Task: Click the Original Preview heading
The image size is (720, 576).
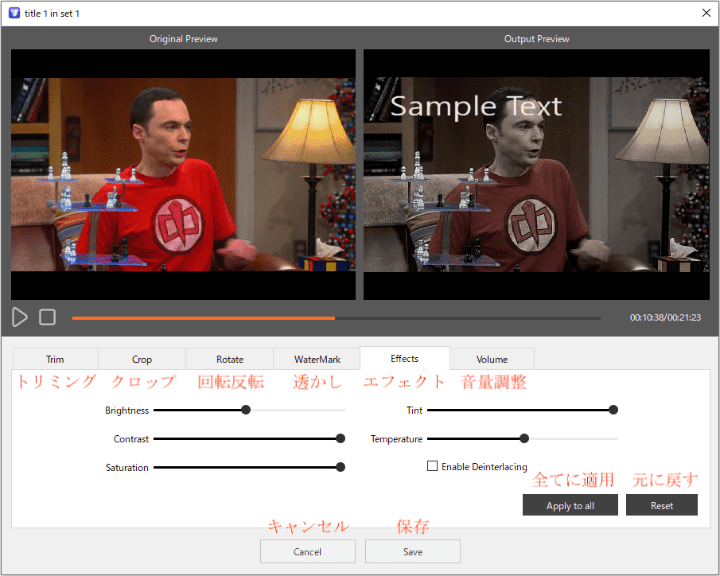Action: click(183, 39)
